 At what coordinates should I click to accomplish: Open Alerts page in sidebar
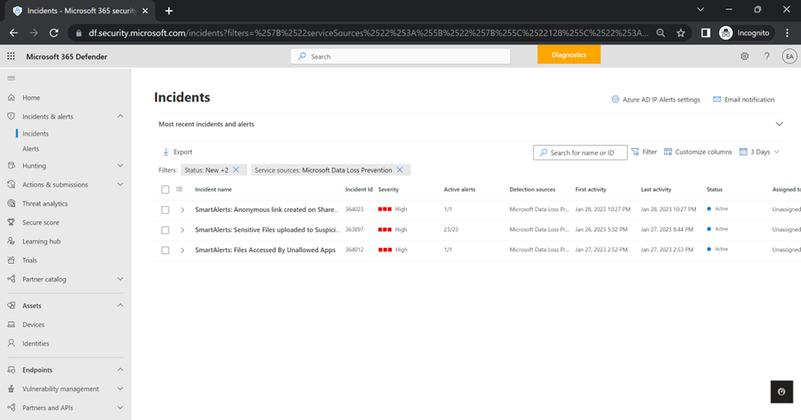31,149
